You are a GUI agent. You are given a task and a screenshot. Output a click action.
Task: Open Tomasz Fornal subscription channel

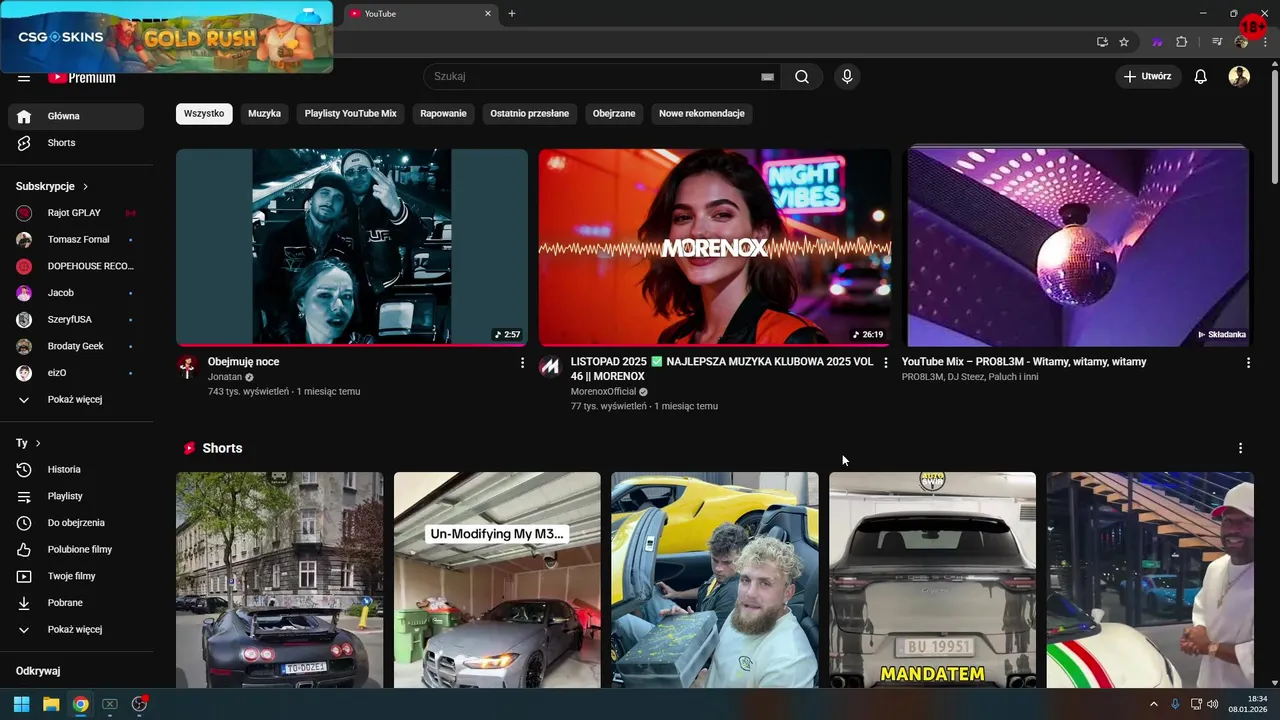(76, 240)
